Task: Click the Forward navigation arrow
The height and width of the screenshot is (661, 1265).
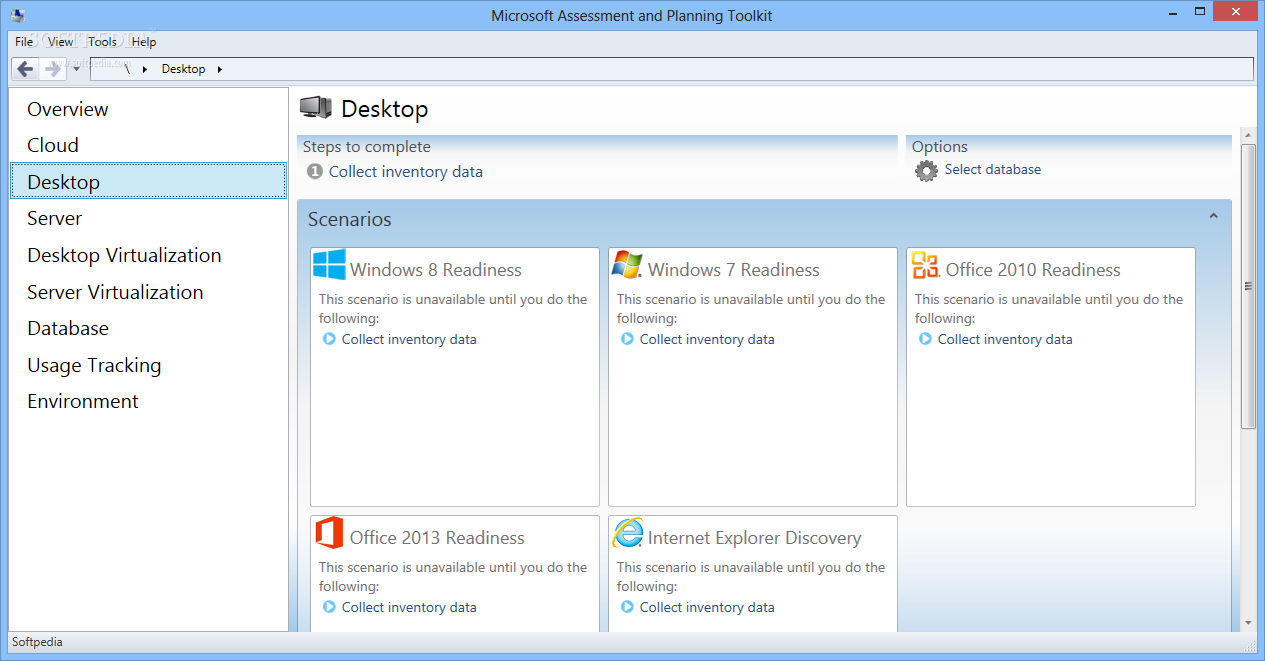Action: tap(52, 69)
